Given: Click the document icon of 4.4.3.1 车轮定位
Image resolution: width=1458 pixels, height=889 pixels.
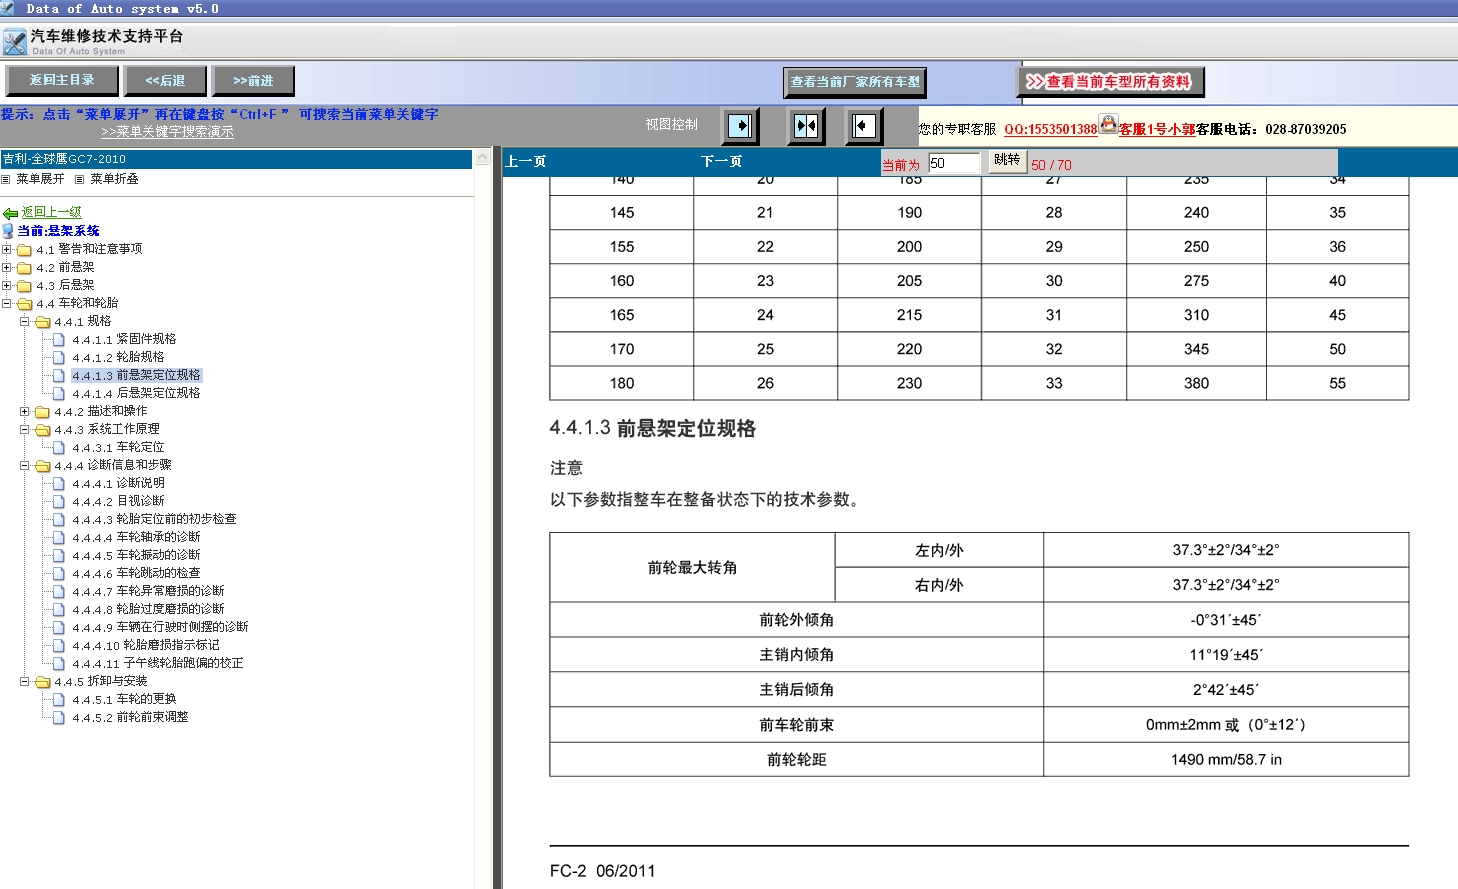Looking at the screenshot, I should point(59,447).
